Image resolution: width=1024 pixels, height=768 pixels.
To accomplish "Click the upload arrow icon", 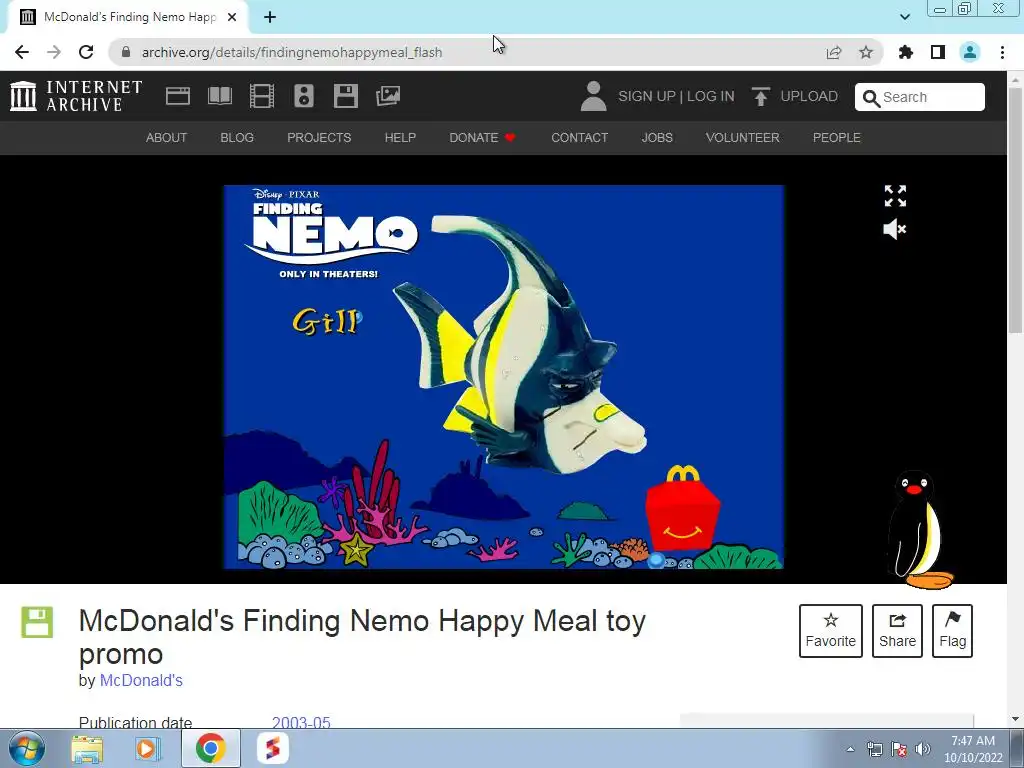I will point(760,97).
